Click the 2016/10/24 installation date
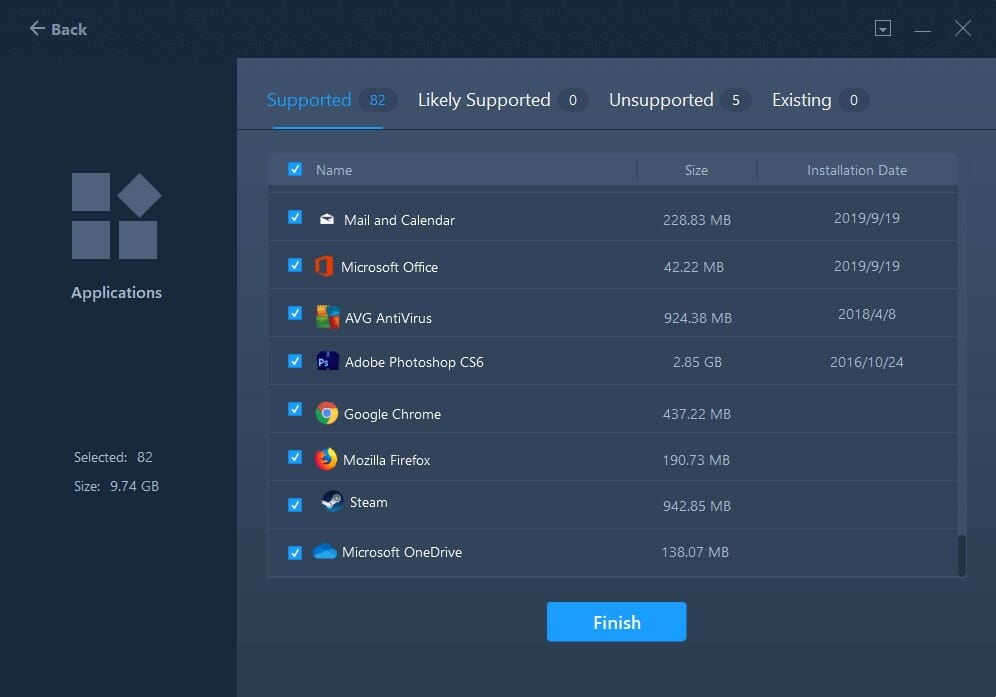The image size is (996, 697). [x=866, y=362]
